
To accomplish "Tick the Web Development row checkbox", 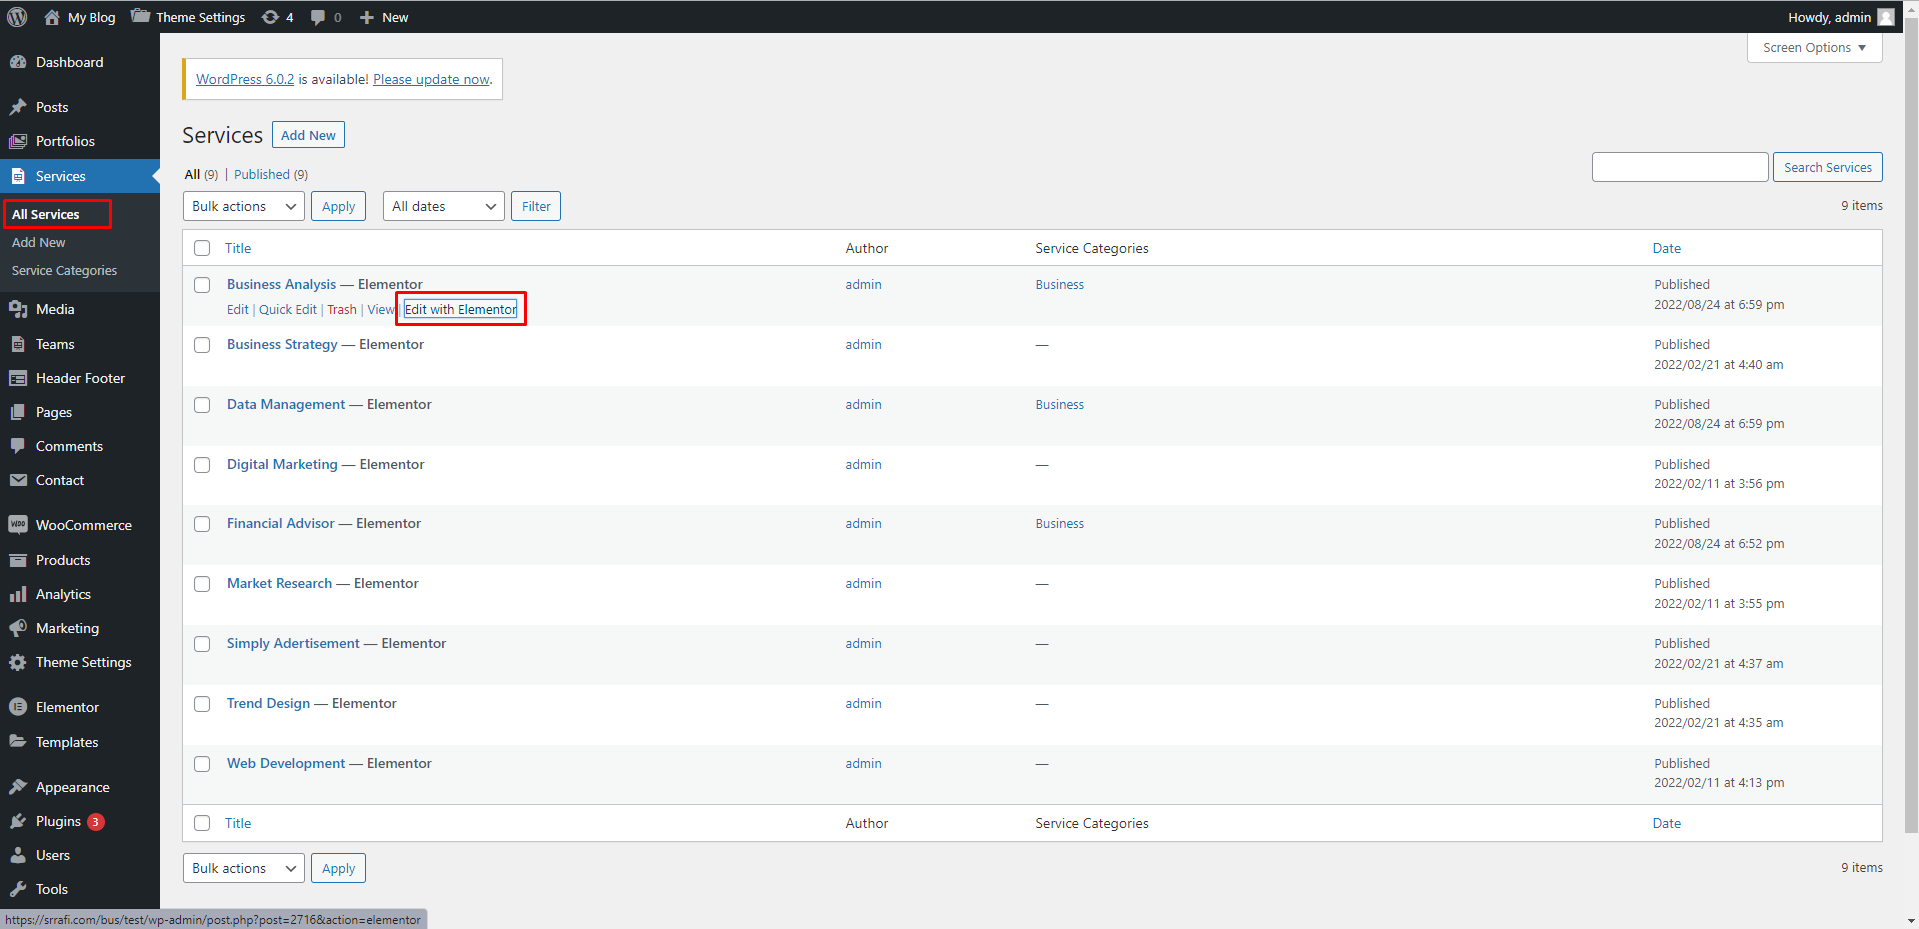I will [202, 764].
